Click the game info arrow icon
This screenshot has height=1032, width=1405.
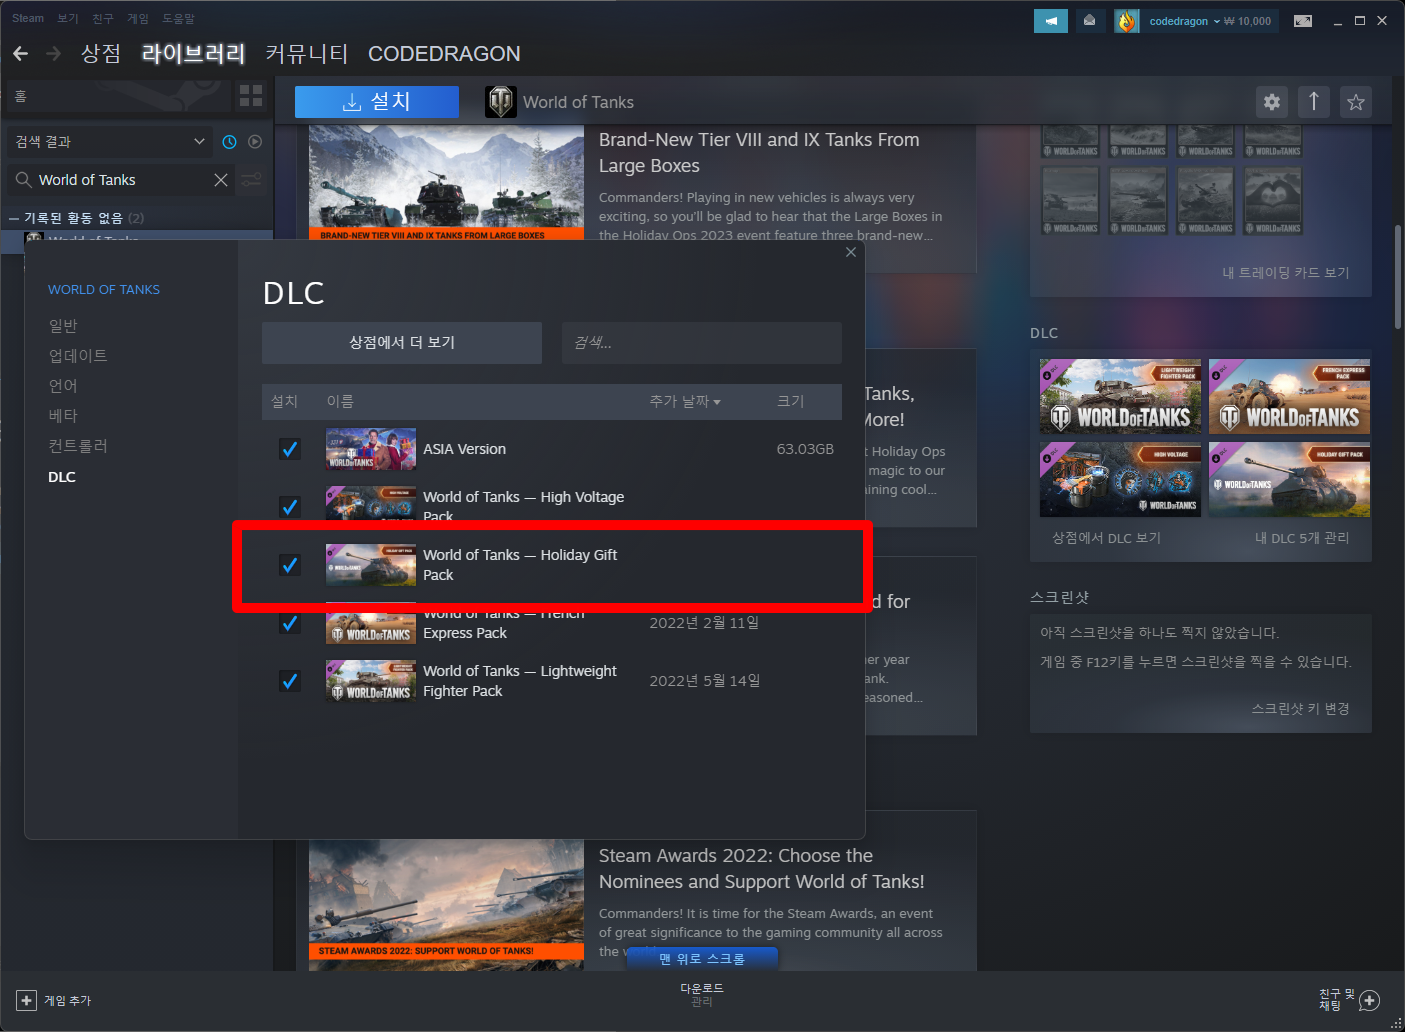click(x=1314, y=102)
